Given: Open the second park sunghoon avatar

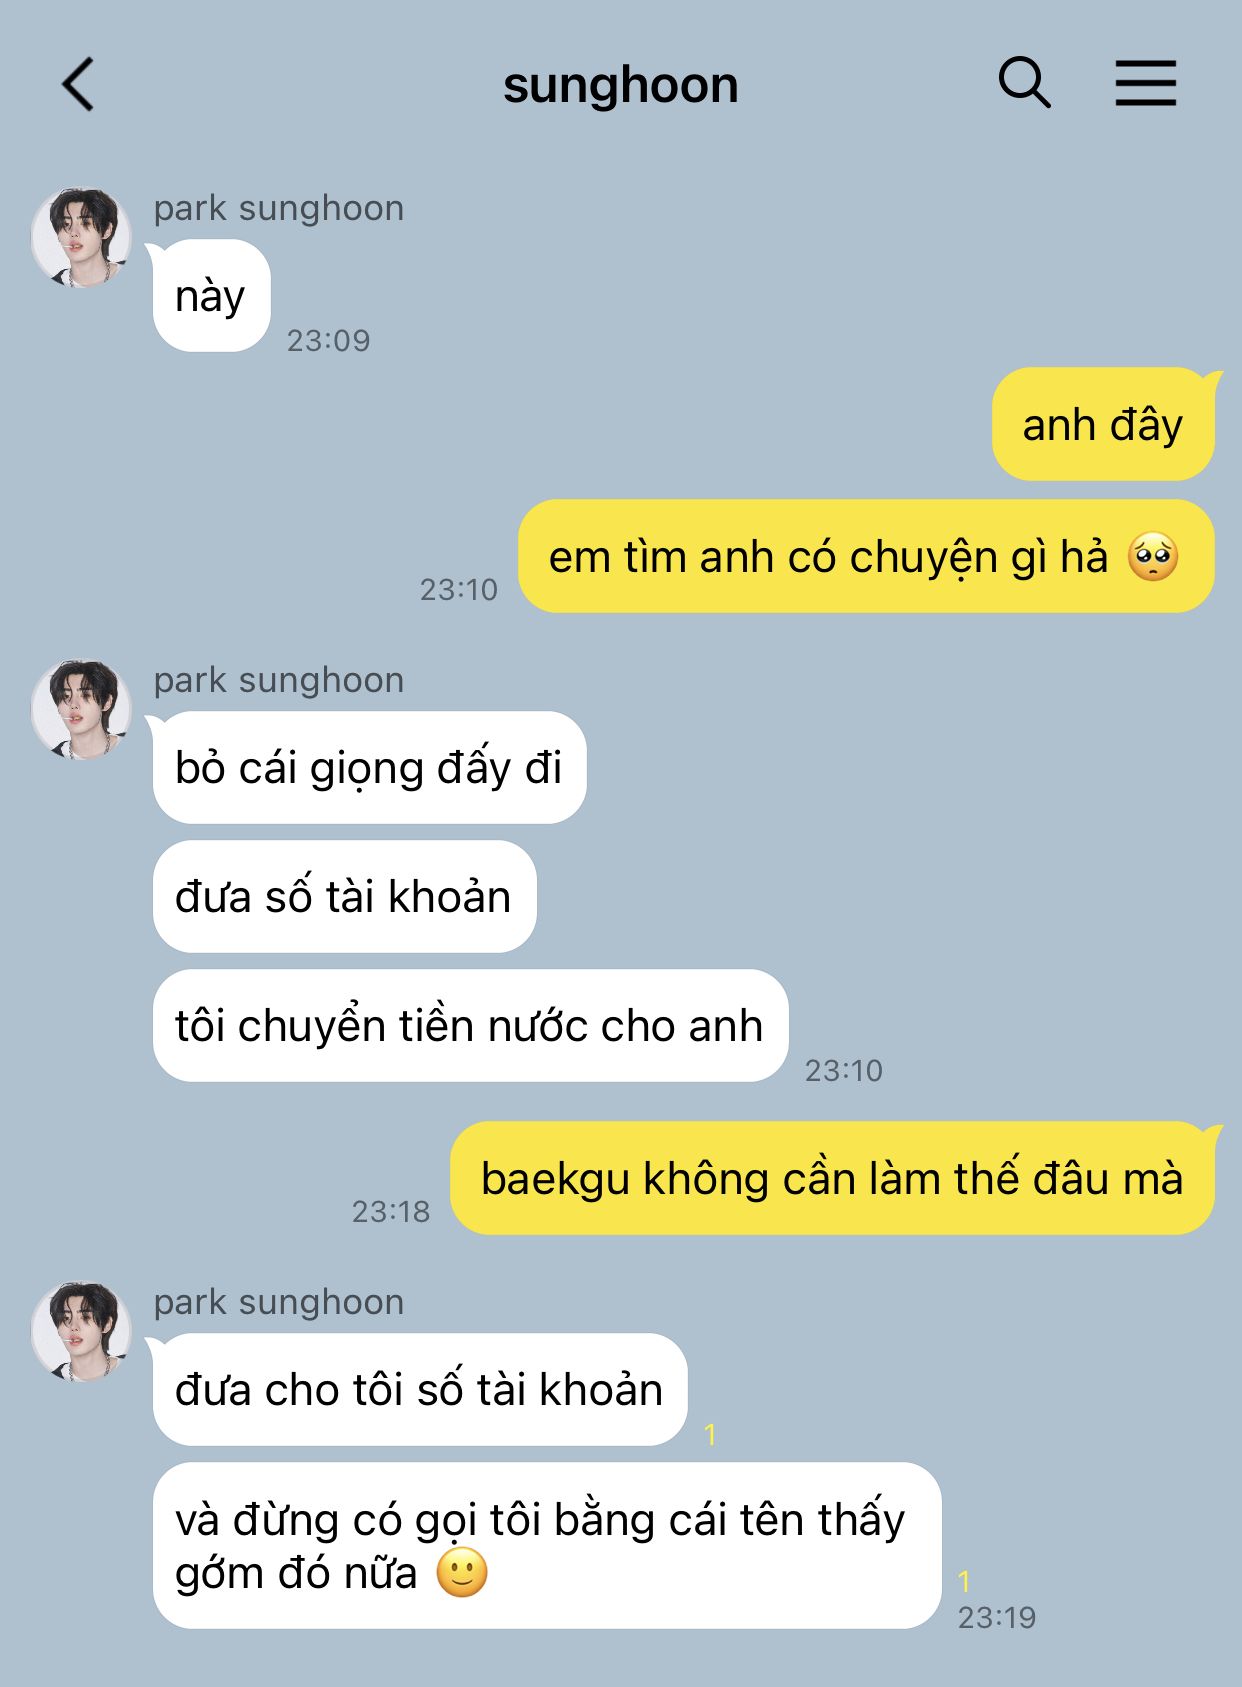Looking at the screenshot, I should click(81, 710).
